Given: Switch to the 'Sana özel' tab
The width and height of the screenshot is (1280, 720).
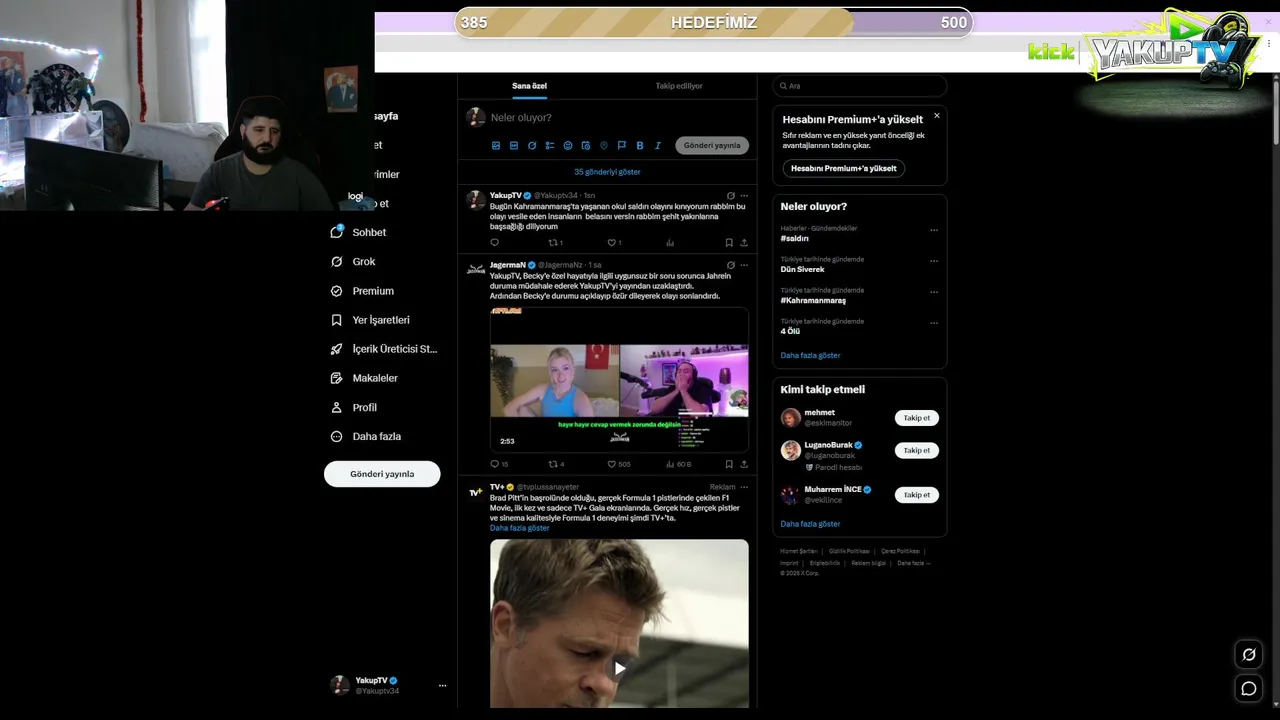Looking at the screenshot, I should click(529, 86).
